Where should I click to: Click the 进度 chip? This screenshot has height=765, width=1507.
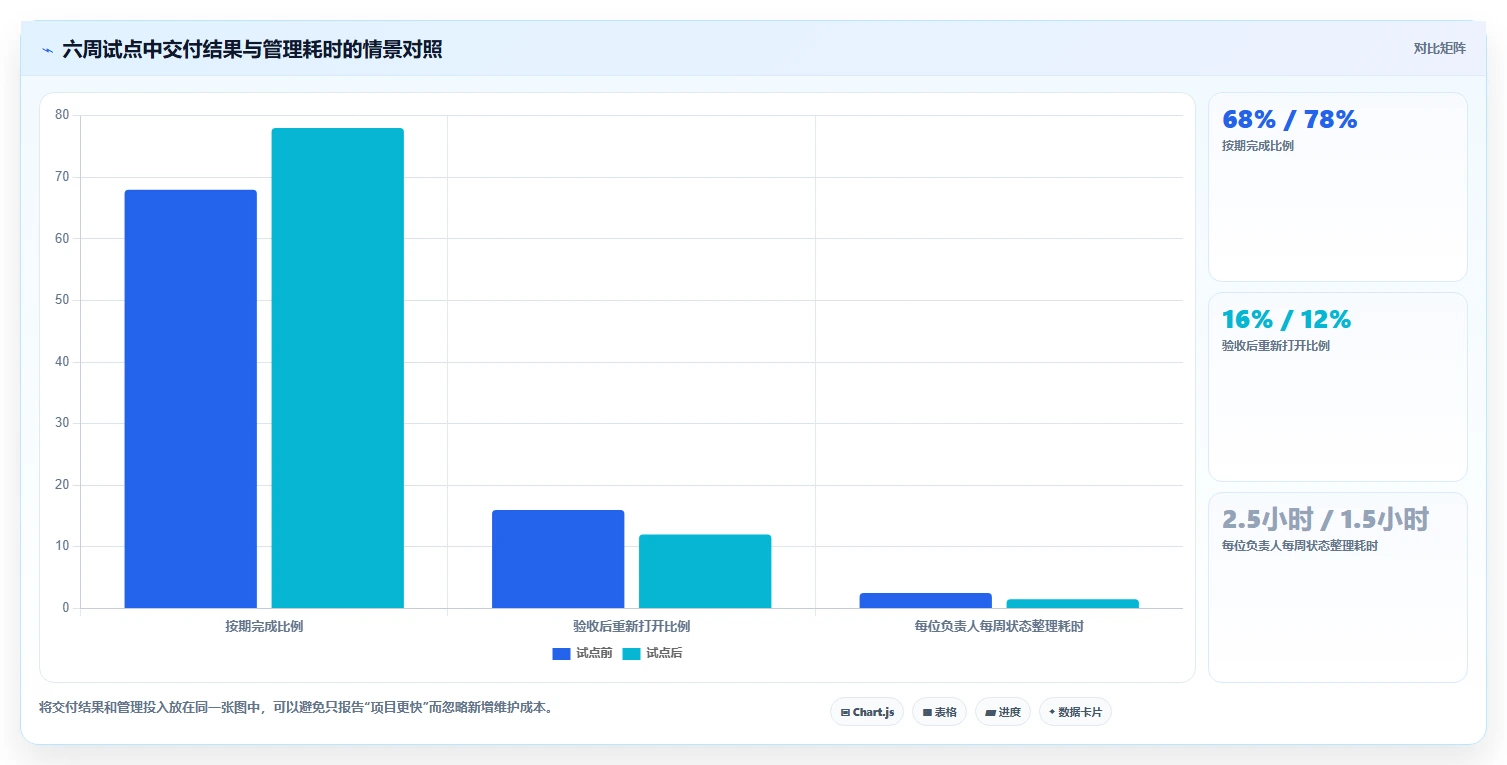point(1003,712)
